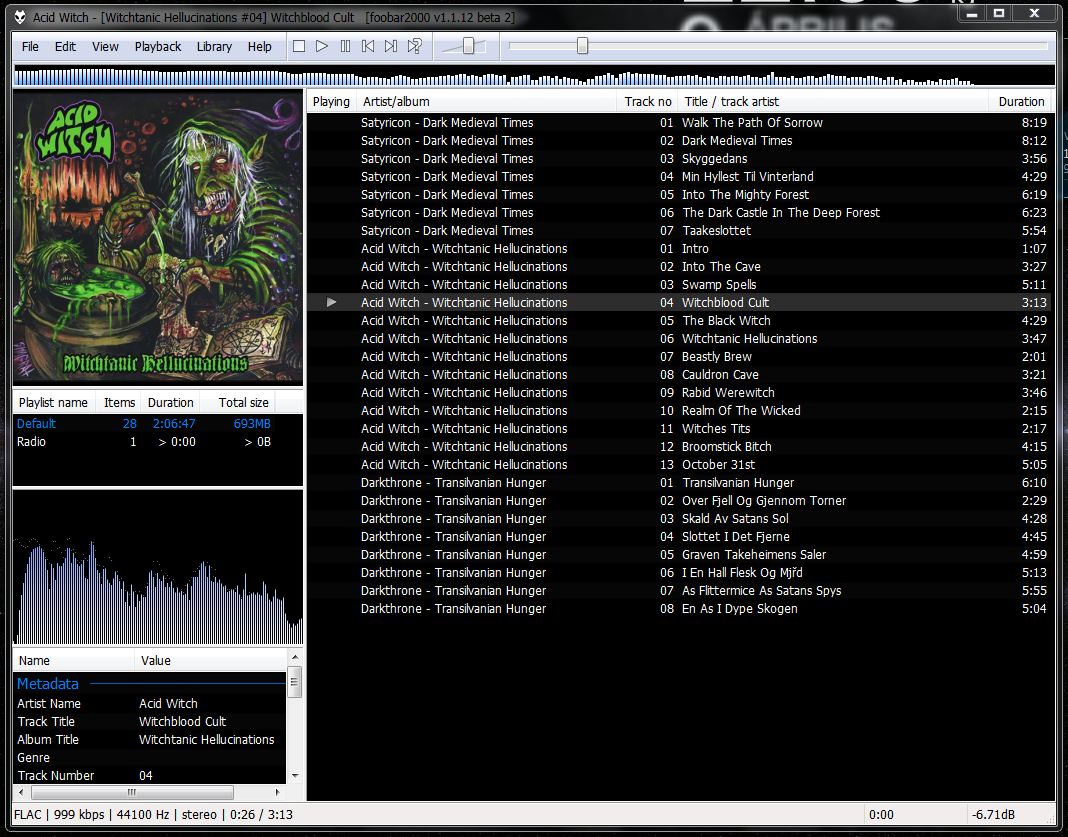Open the View menu
The width and height of the screenshot is (1068, 837).
pyautogui.click(x=105, y=46)
